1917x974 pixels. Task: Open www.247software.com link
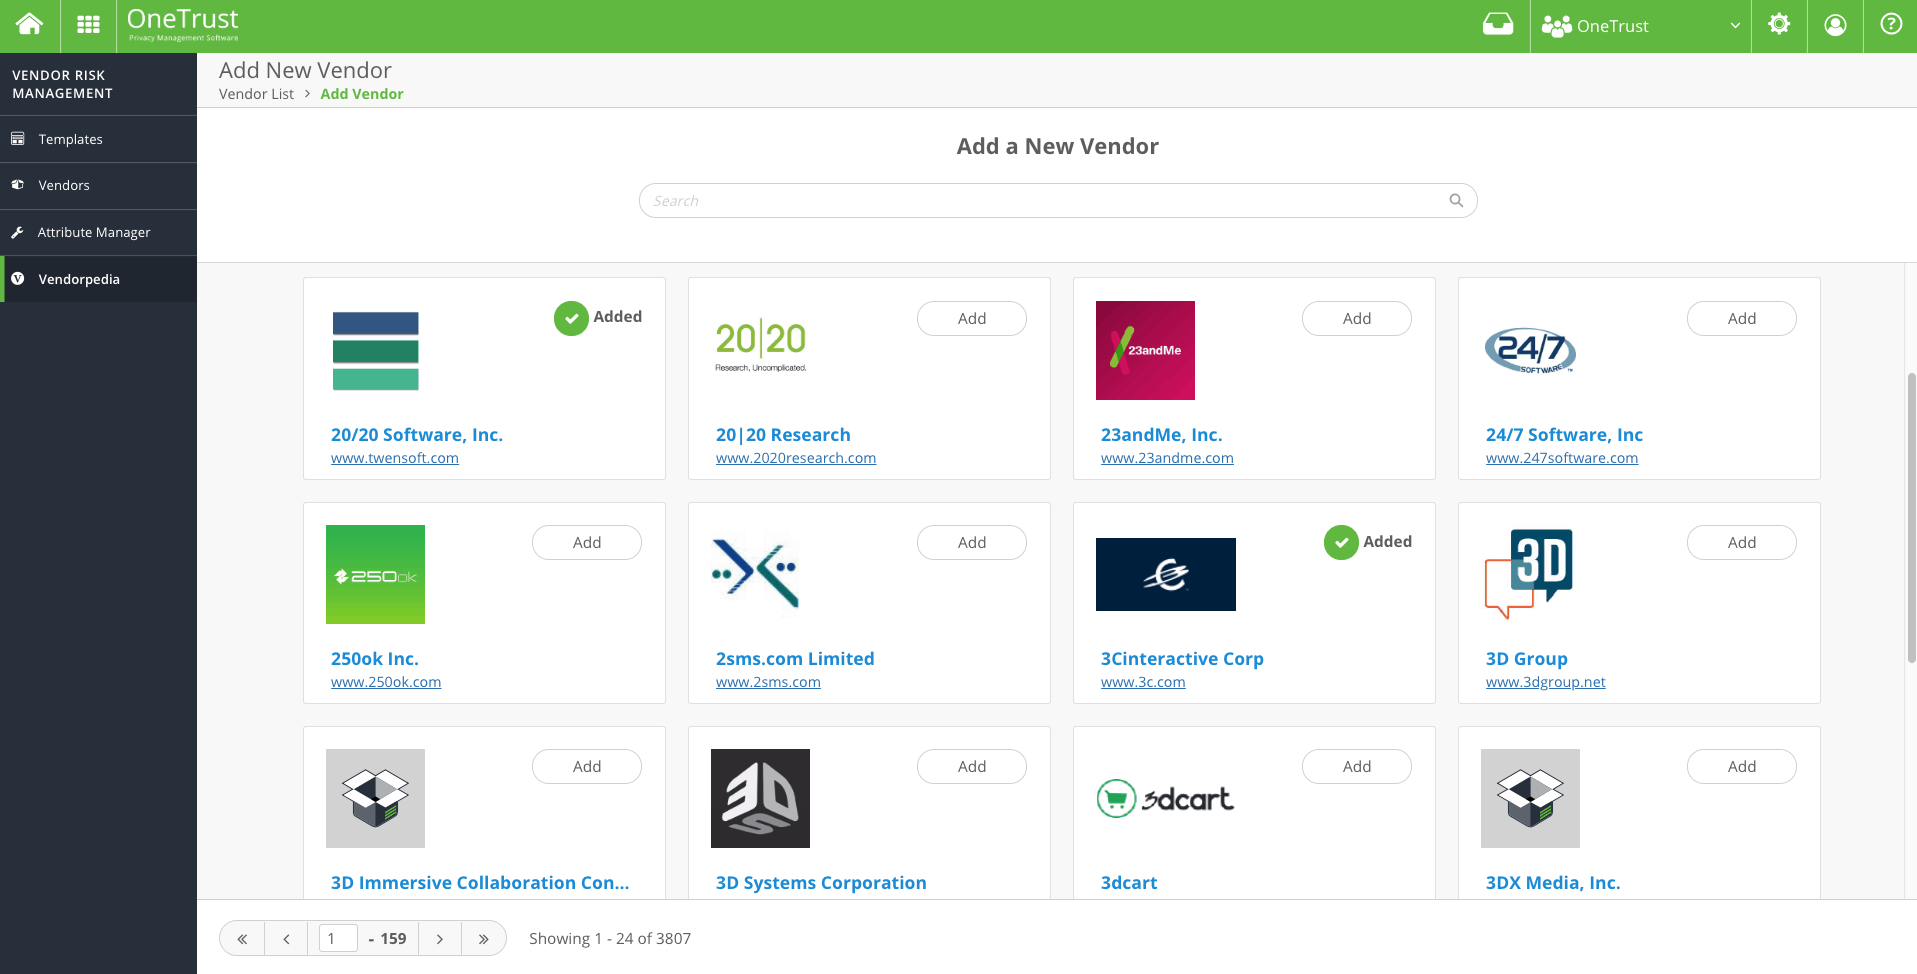click(x=1562, y=458)
